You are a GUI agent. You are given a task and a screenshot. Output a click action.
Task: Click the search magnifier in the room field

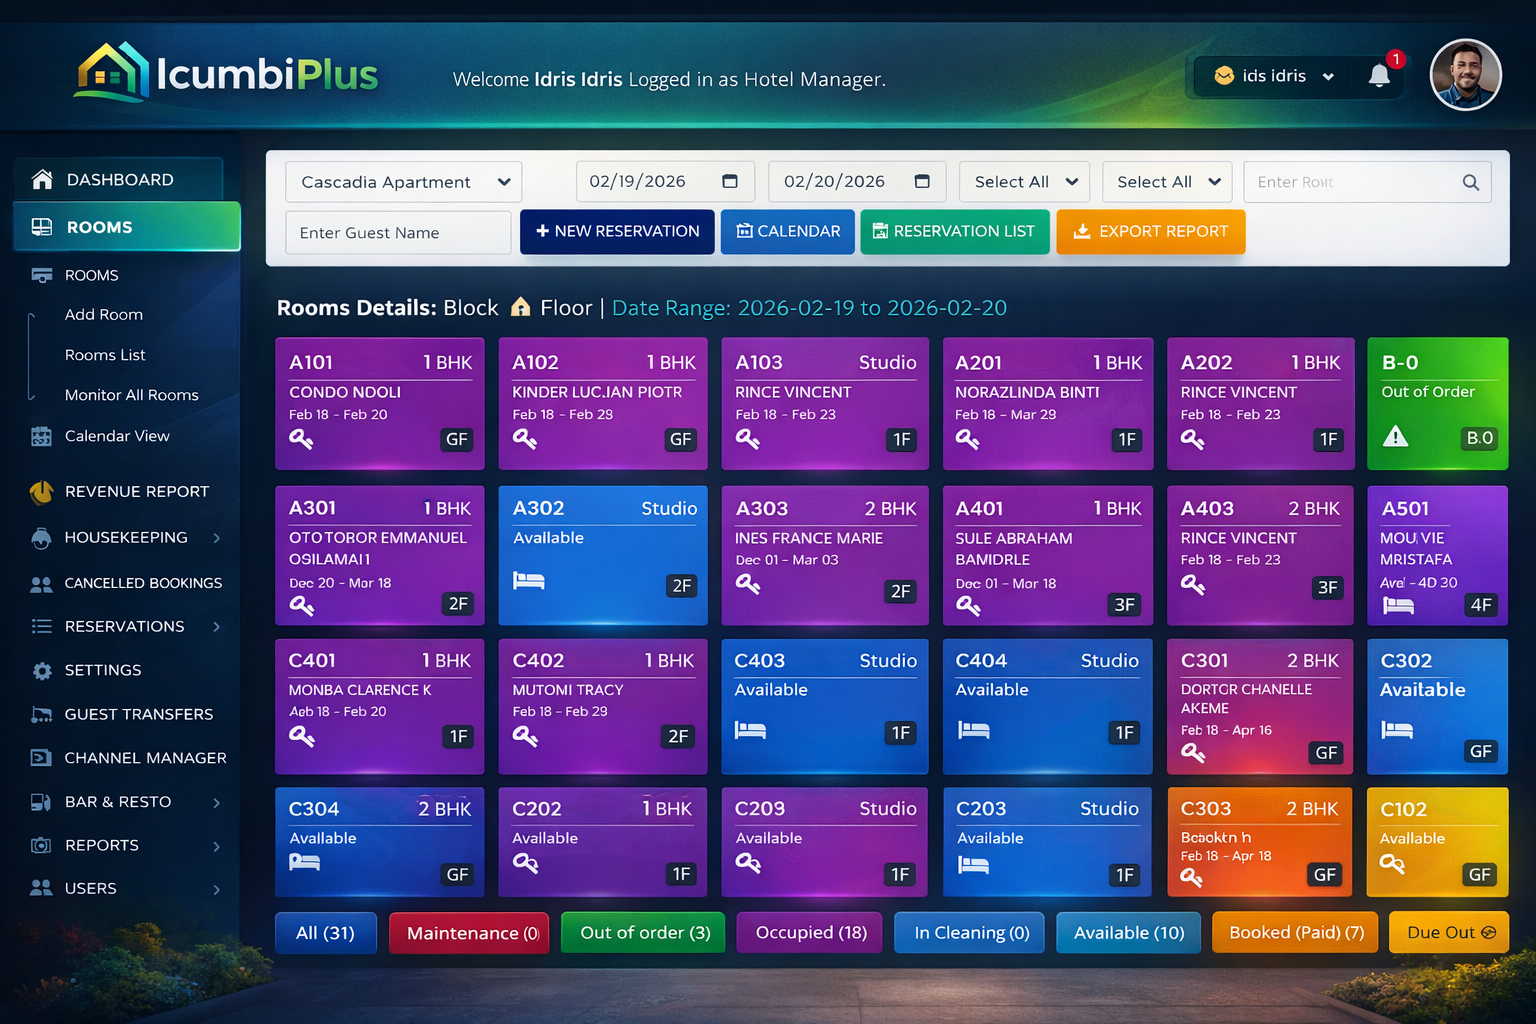pyautogui.click(x=1470, y=182)
